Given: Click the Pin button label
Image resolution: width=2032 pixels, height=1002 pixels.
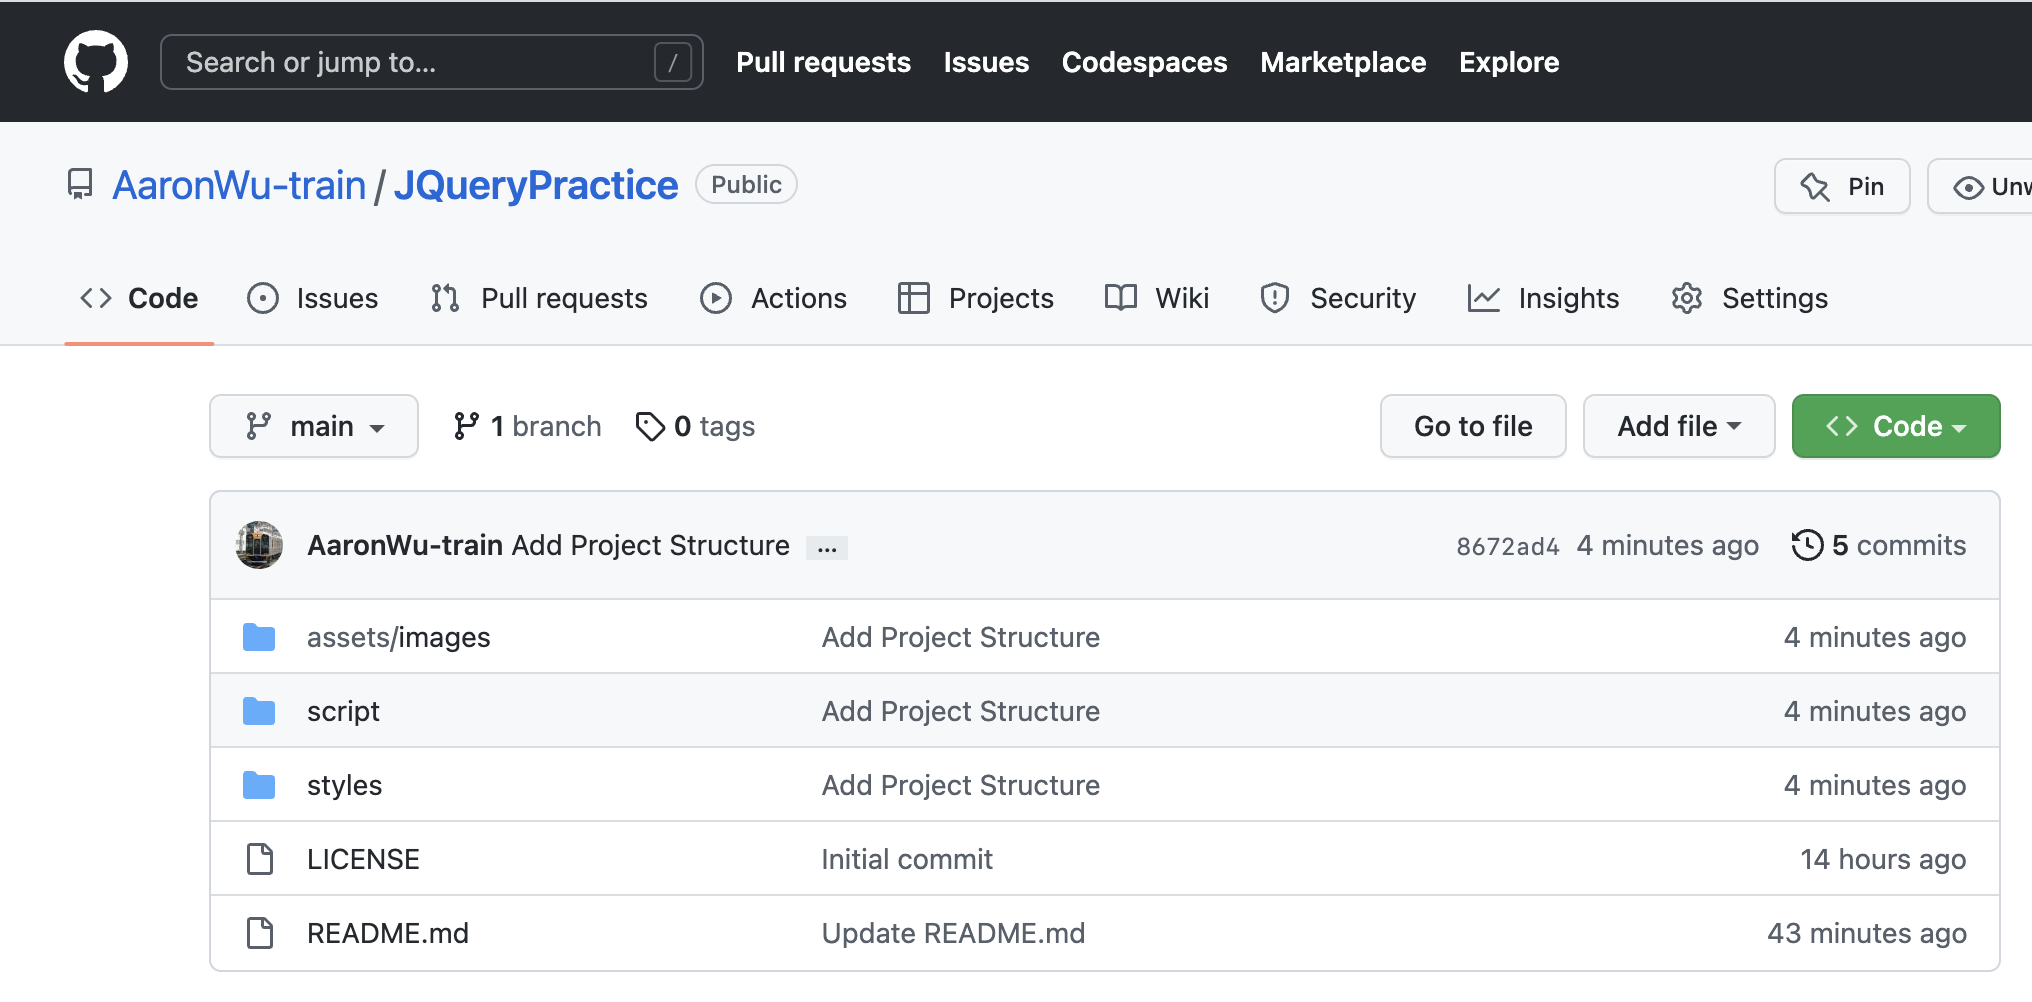Looking at the screenshot, I should pyautogui.click(x=1866, y=187).
